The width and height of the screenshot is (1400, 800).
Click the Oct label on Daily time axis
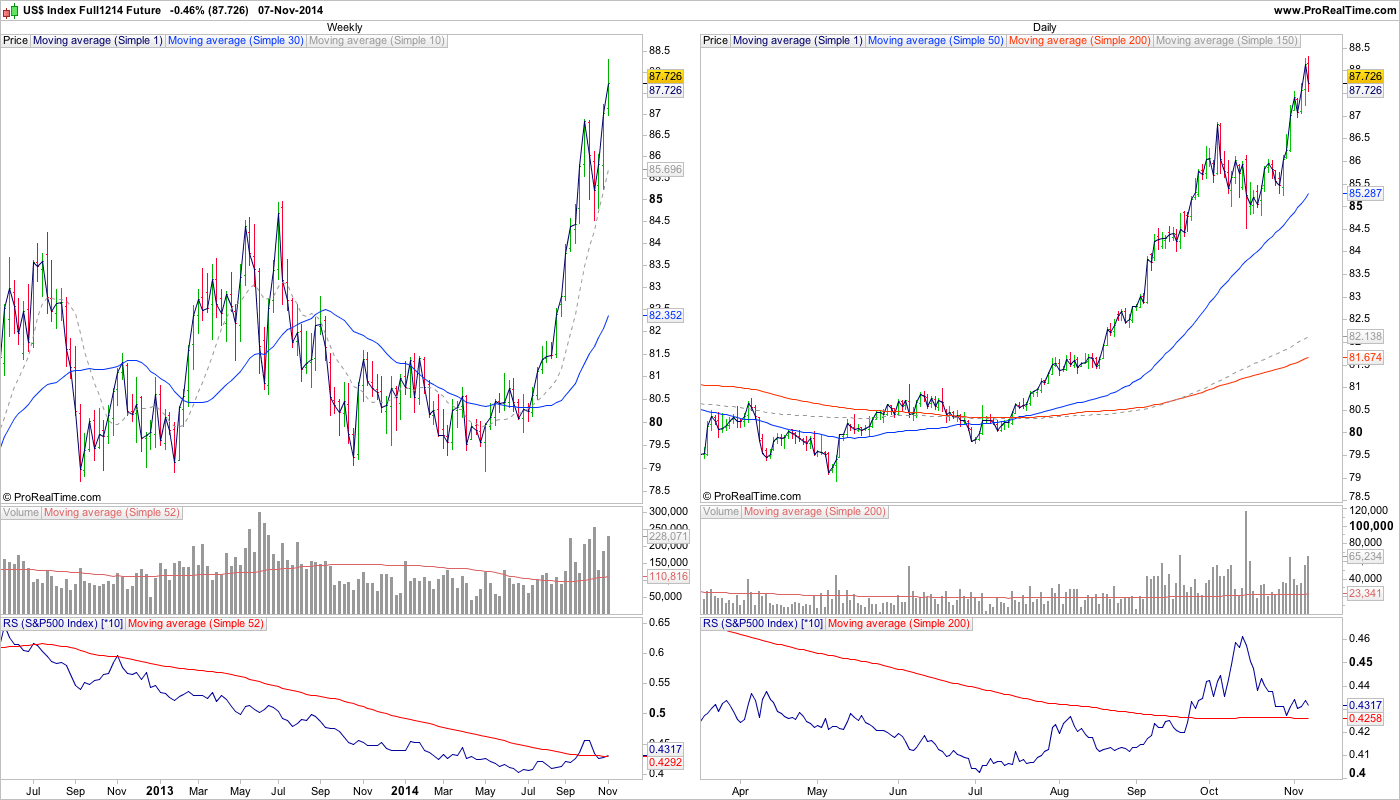point(1210,790)
